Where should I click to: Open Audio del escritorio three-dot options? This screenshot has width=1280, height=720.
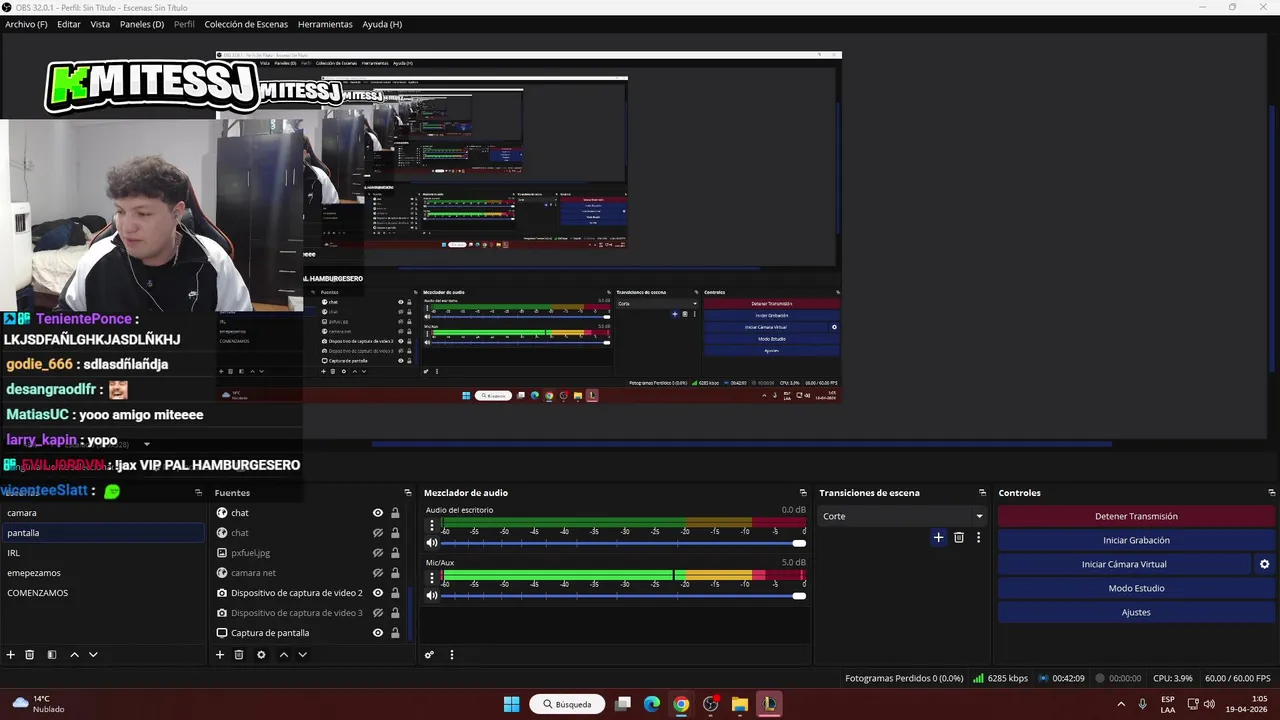click(432, 526)
